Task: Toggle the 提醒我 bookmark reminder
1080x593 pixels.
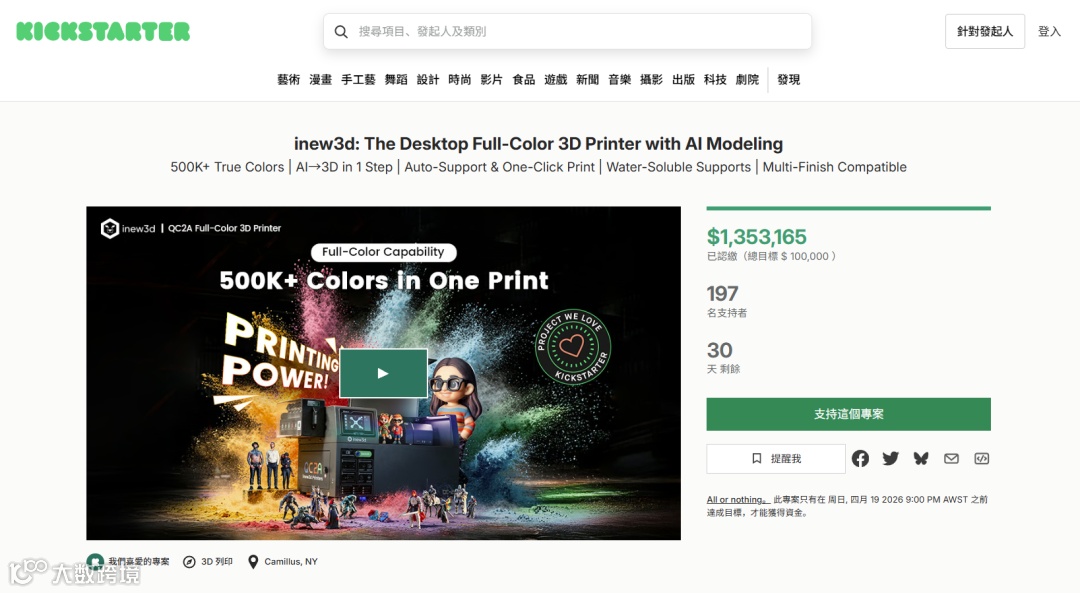Action: (x=776, y=459)
